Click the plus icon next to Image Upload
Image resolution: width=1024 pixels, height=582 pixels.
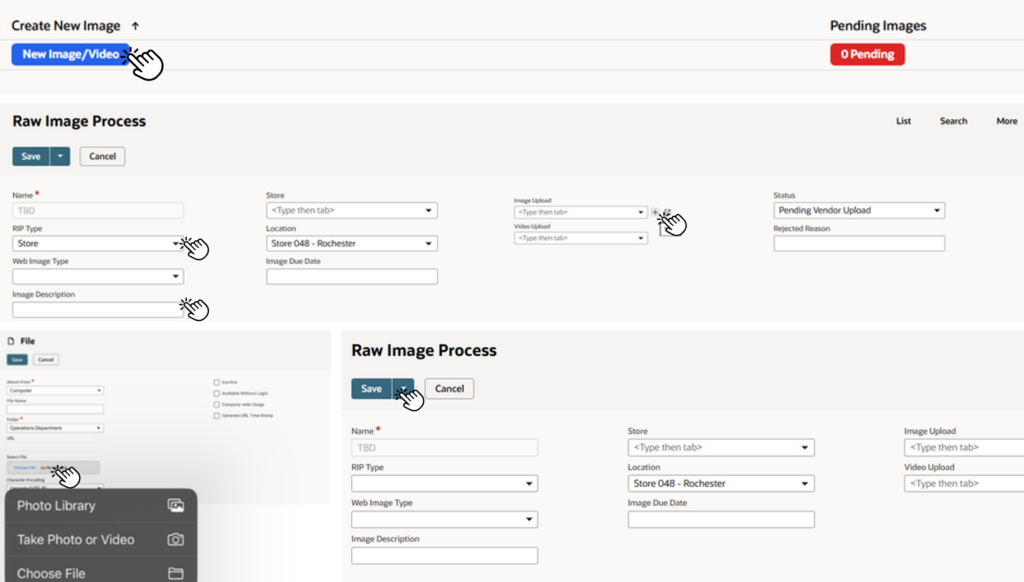[x=655, y=212]
